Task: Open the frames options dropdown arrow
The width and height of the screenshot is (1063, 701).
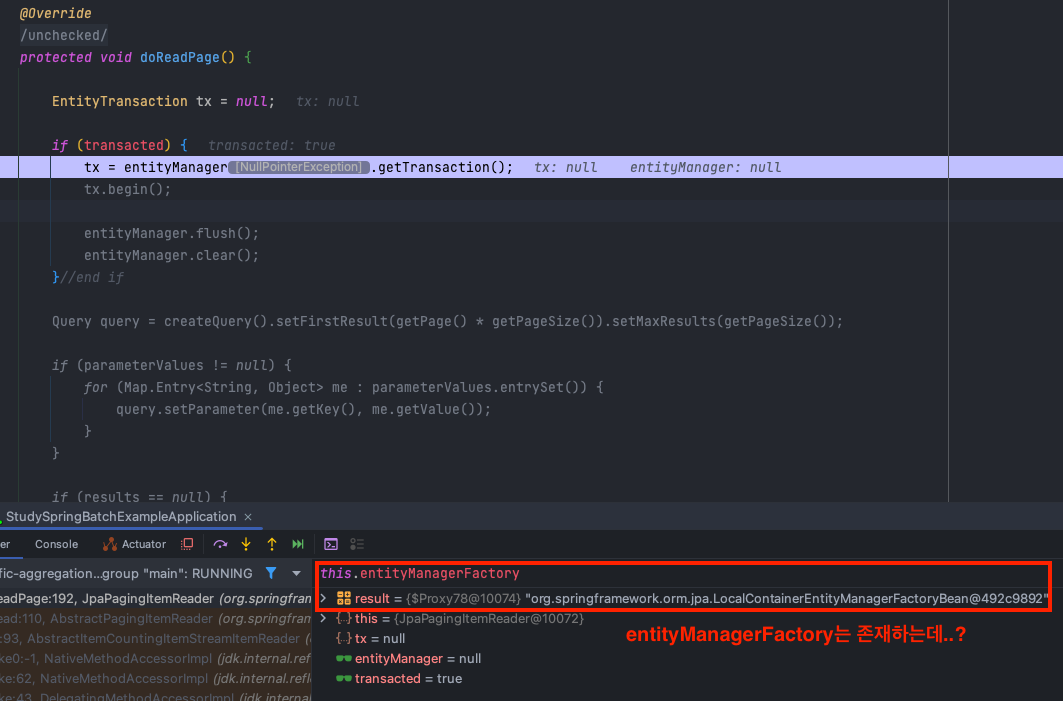Action: (296, 573)
